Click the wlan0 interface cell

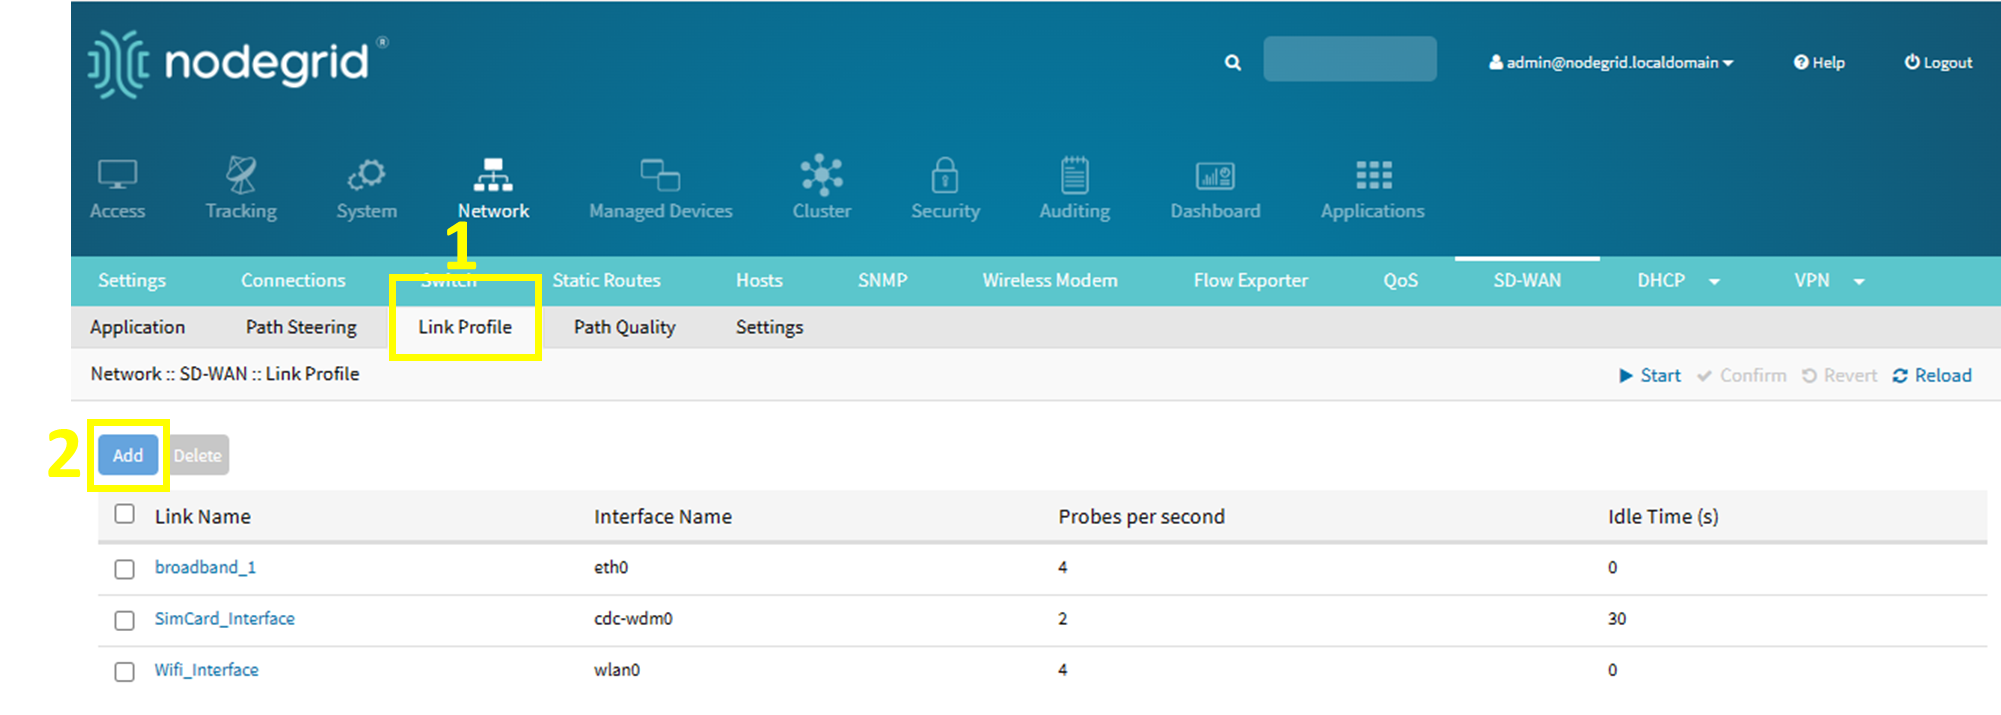pyautogui.click(x=617, y=669)
